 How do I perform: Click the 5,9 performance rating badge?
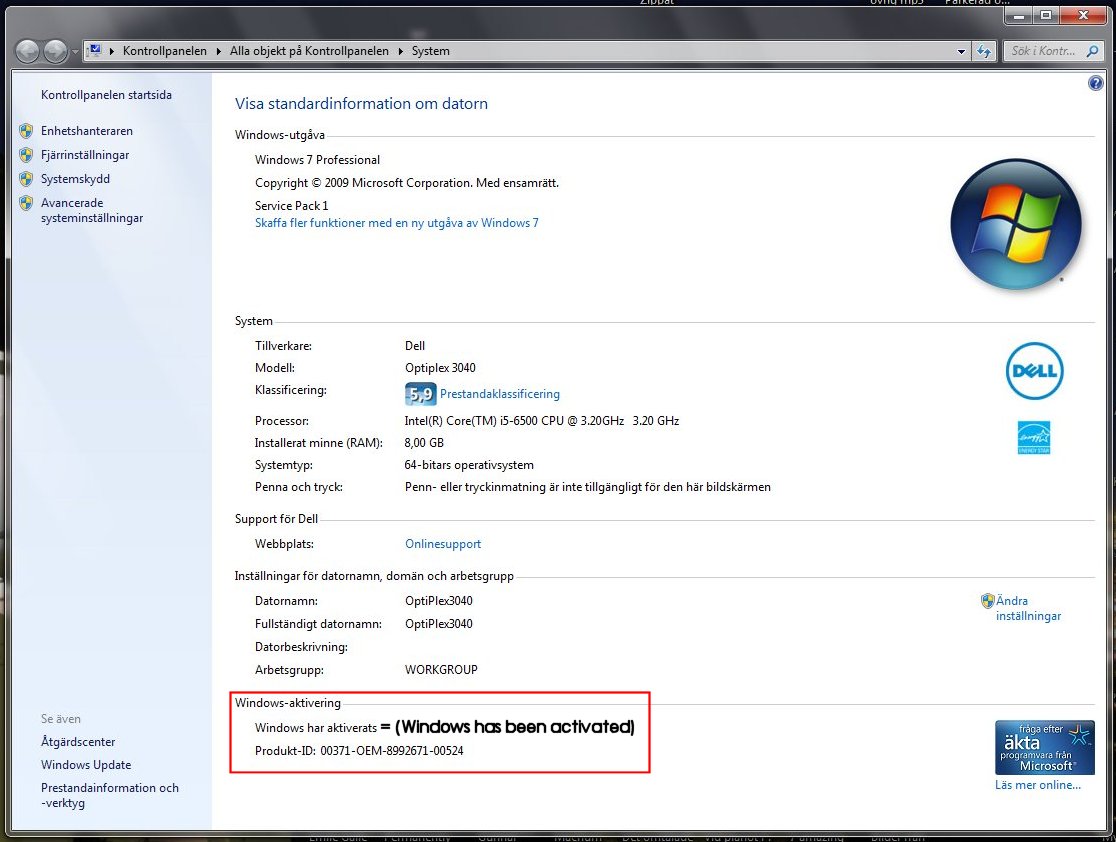pyautogui.click(x=420, y=394)
